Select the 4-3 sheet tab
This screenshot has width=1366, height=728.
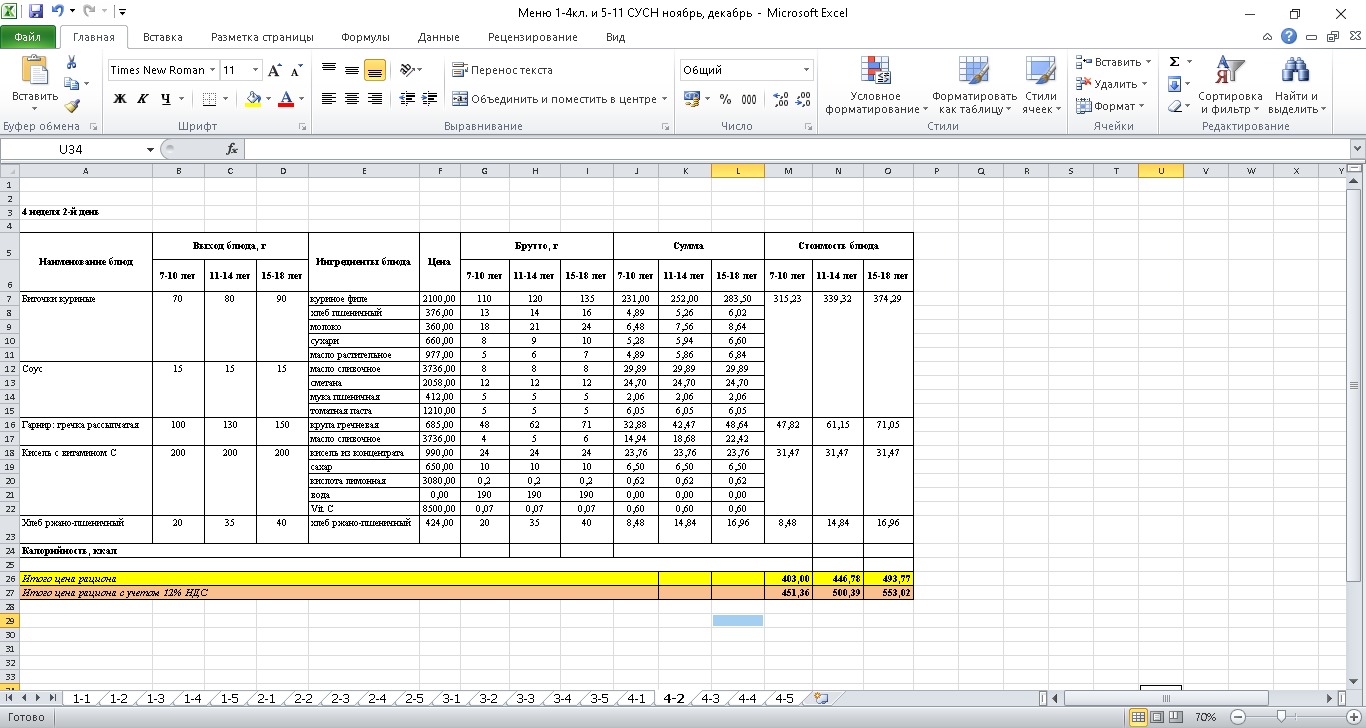click(709, 699)
